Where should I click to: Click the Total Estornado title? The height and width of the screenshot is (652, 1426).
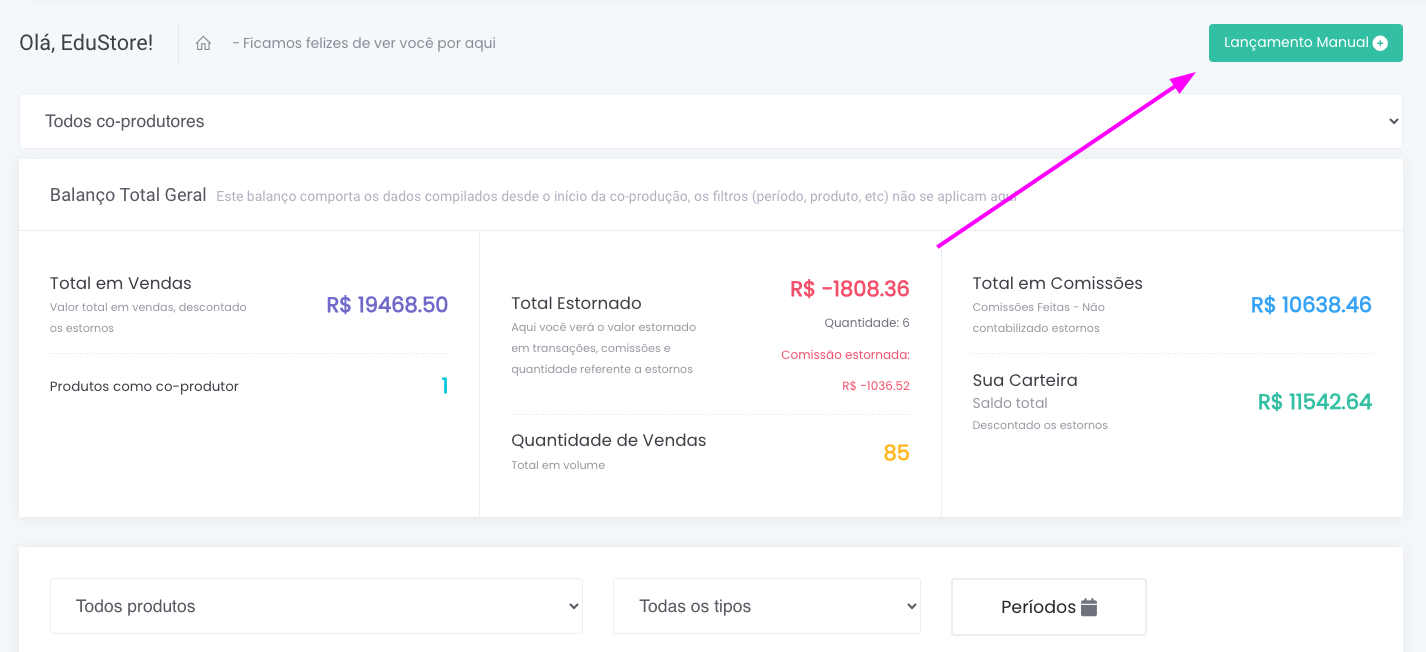tap(576, 303)
